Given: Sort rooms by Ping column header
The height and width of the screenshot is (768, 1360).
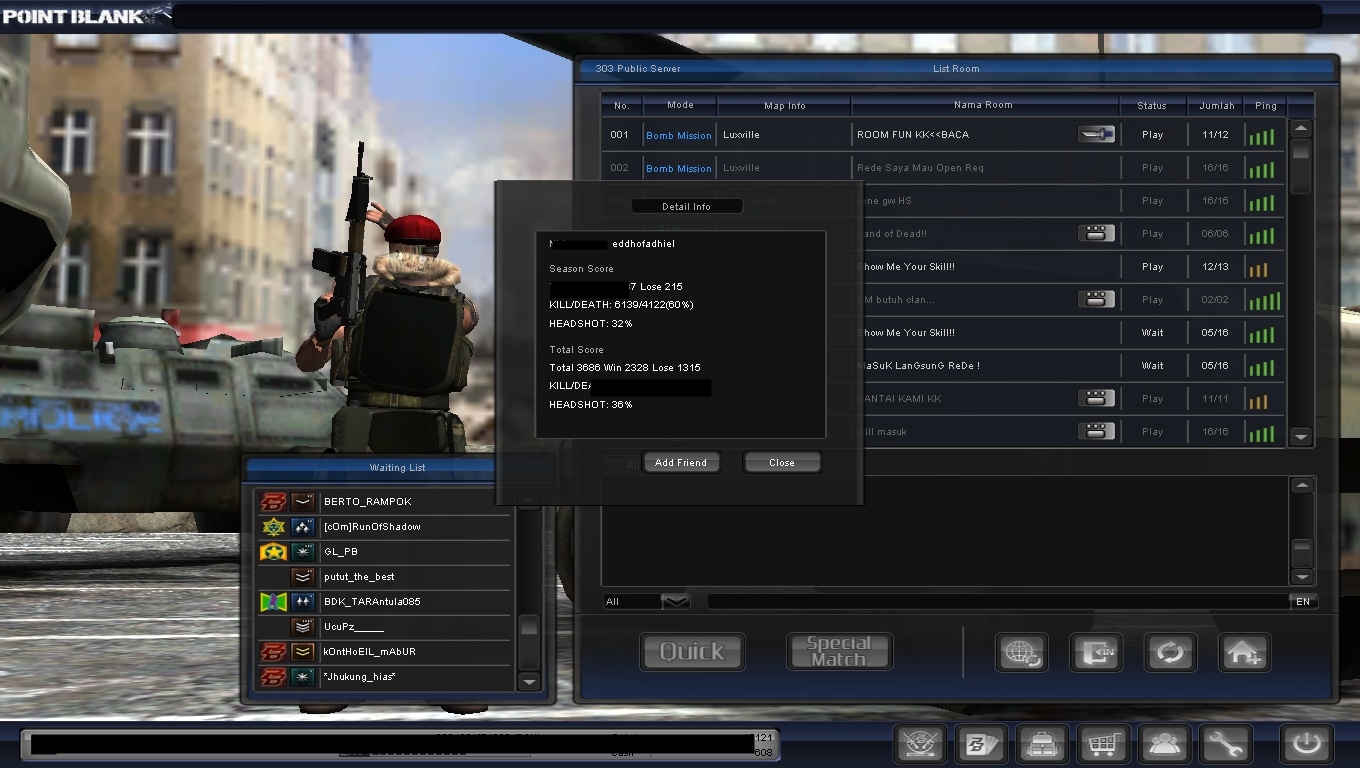Looking at the screenshot, I should pyautogui.click(x=1266, y=105).
